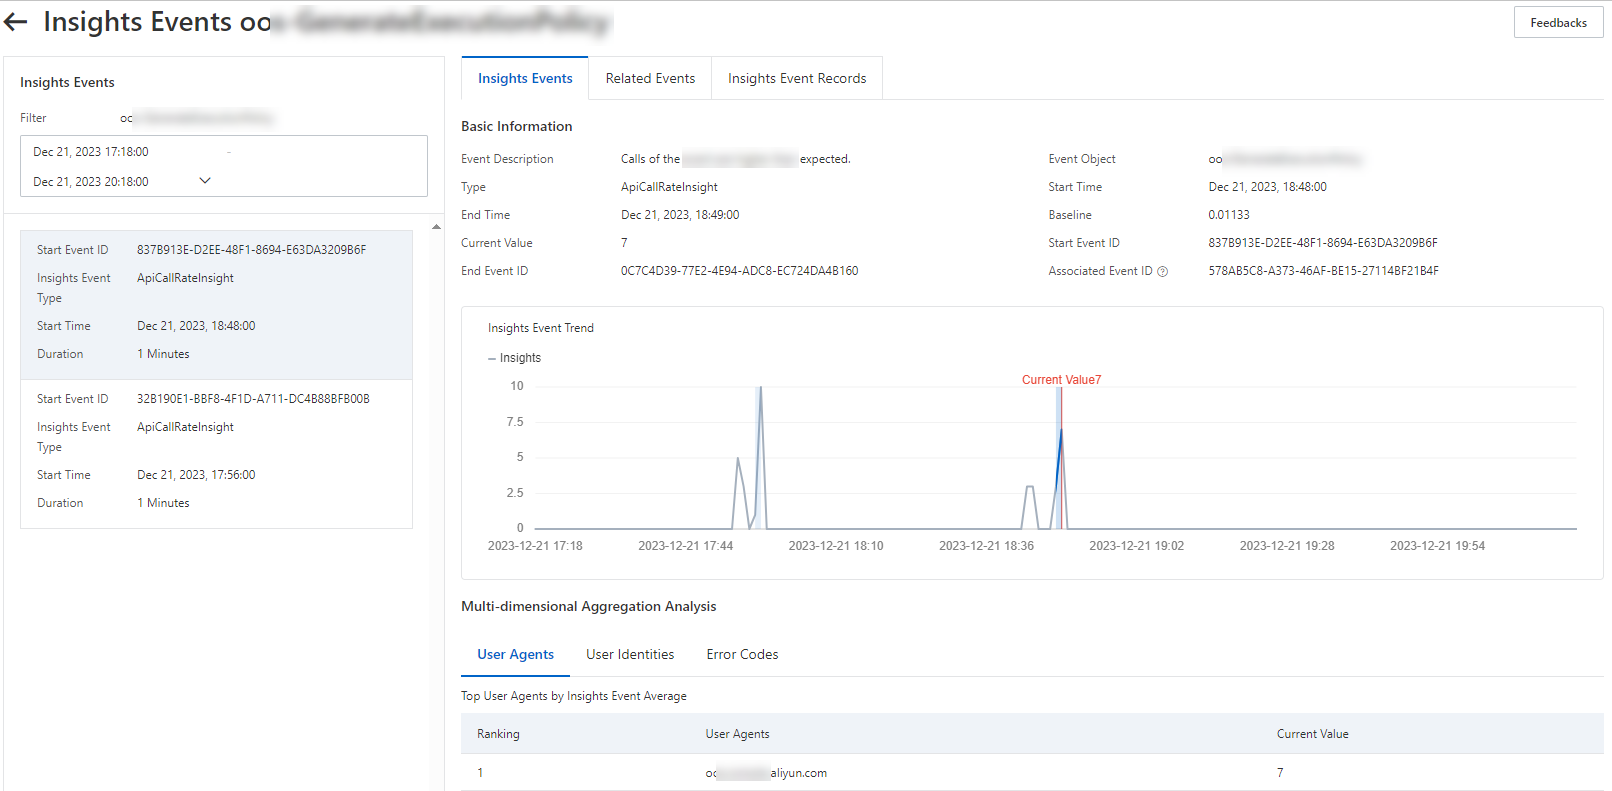
Task: Click the Ranking column header
Action: click(x=498, y=734)
